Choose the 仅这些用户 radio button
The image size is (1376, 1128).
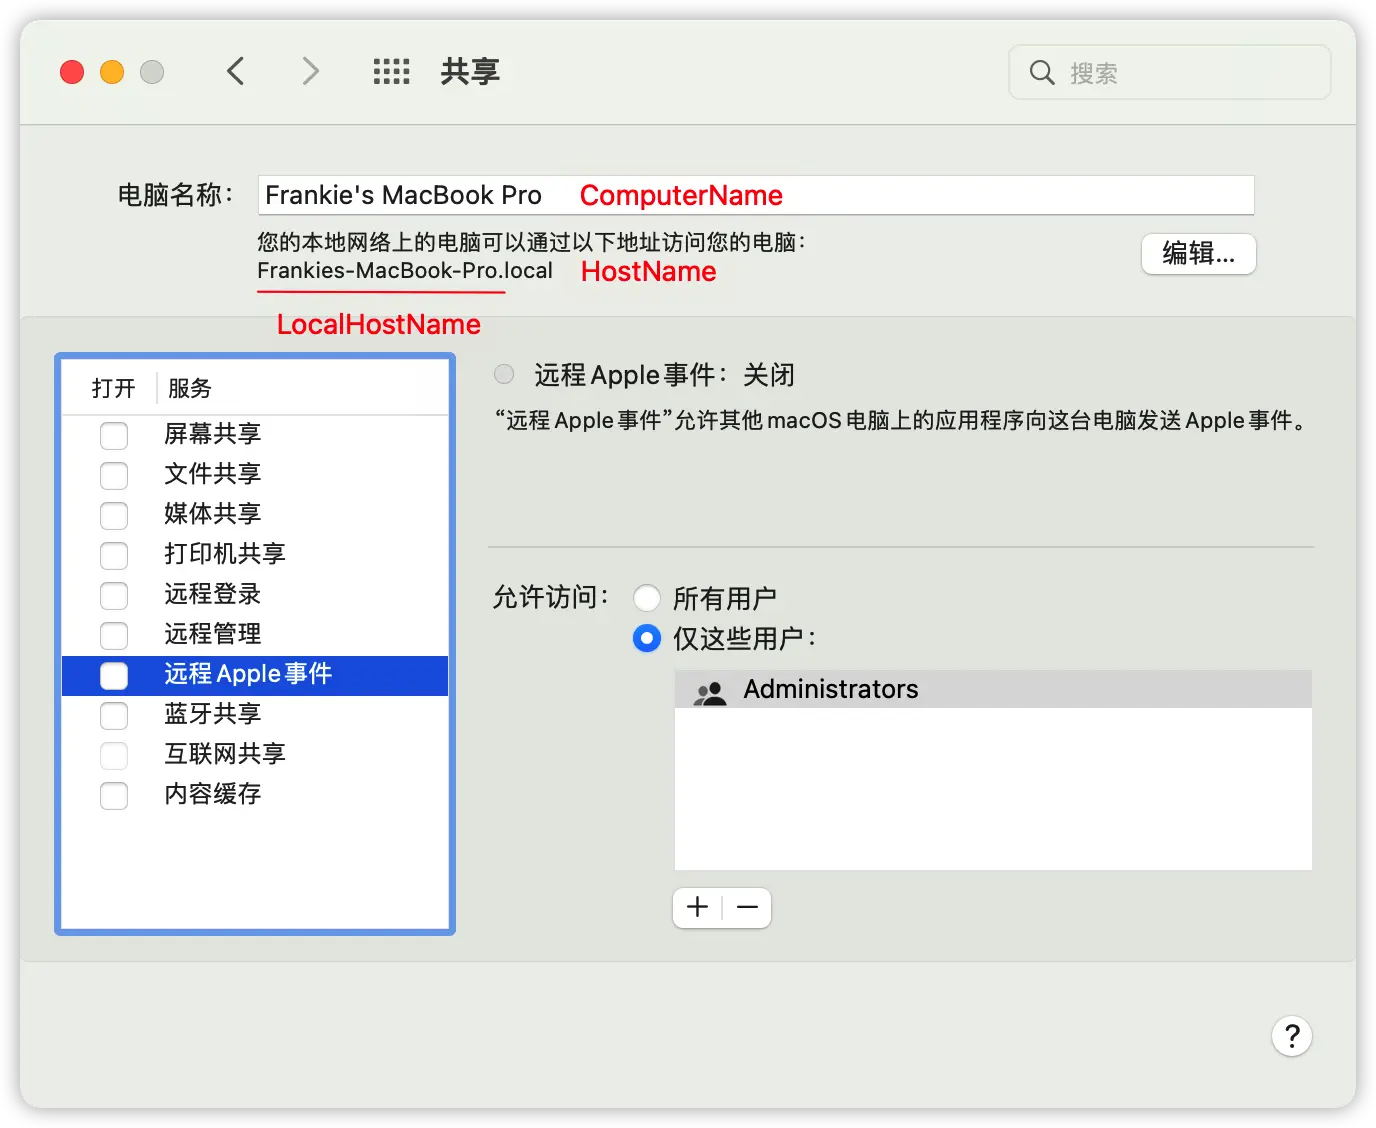(x=647, y=638)
